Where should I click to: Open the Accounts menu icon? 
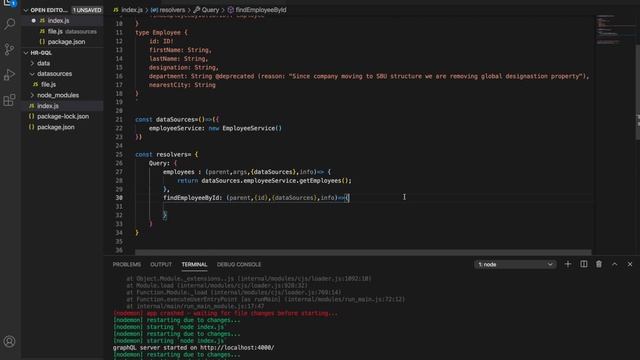click(9, 341)
